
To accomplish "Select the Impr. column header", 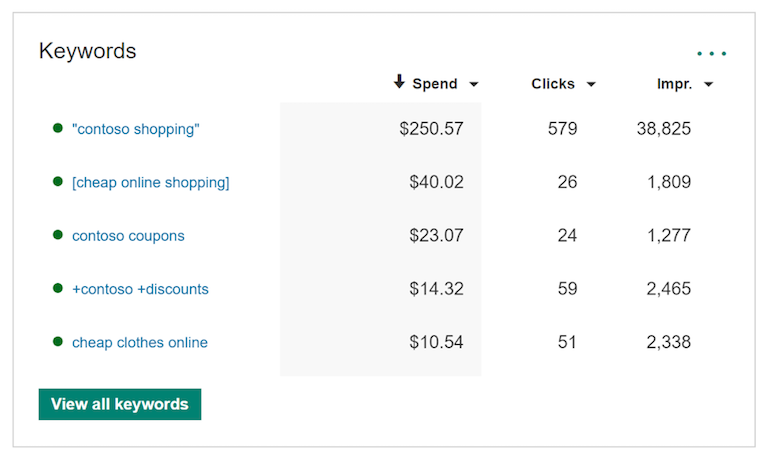I will [x=674, y=84].
